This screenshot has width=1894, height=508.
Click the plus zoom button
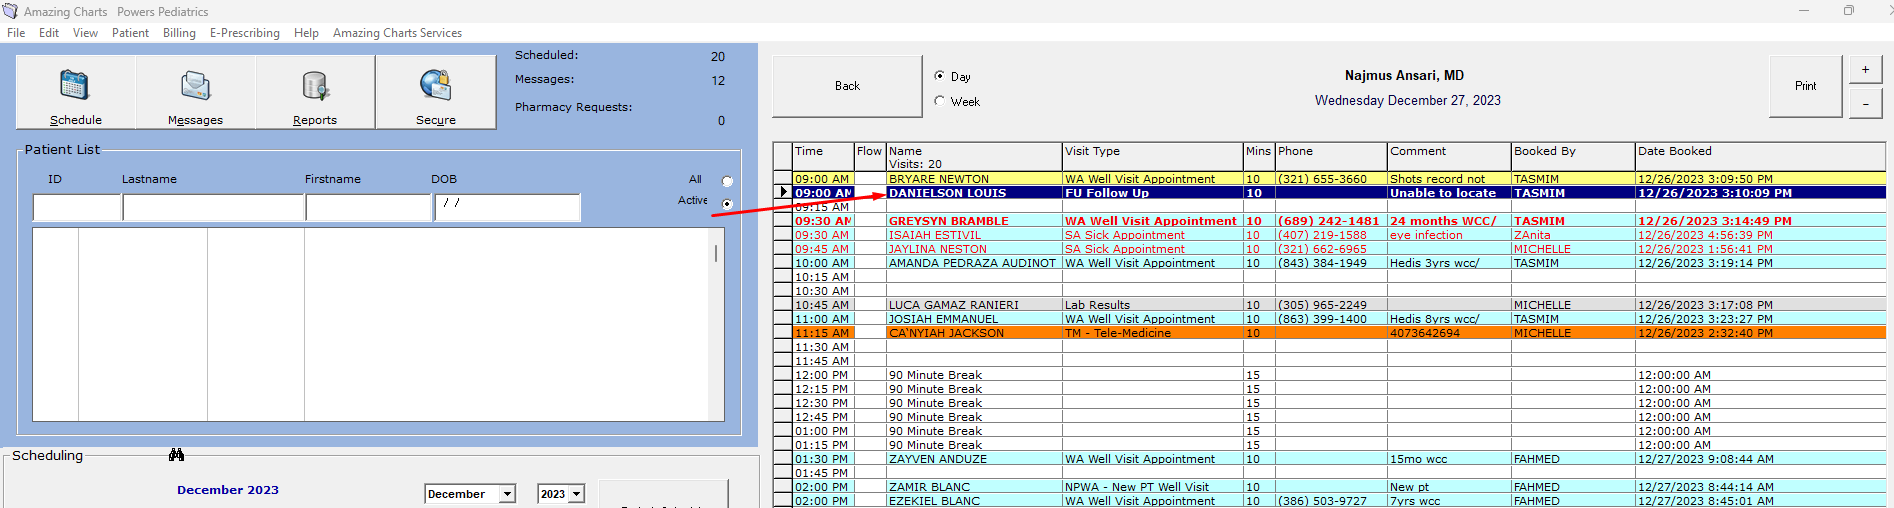(x=1865, y=70)
